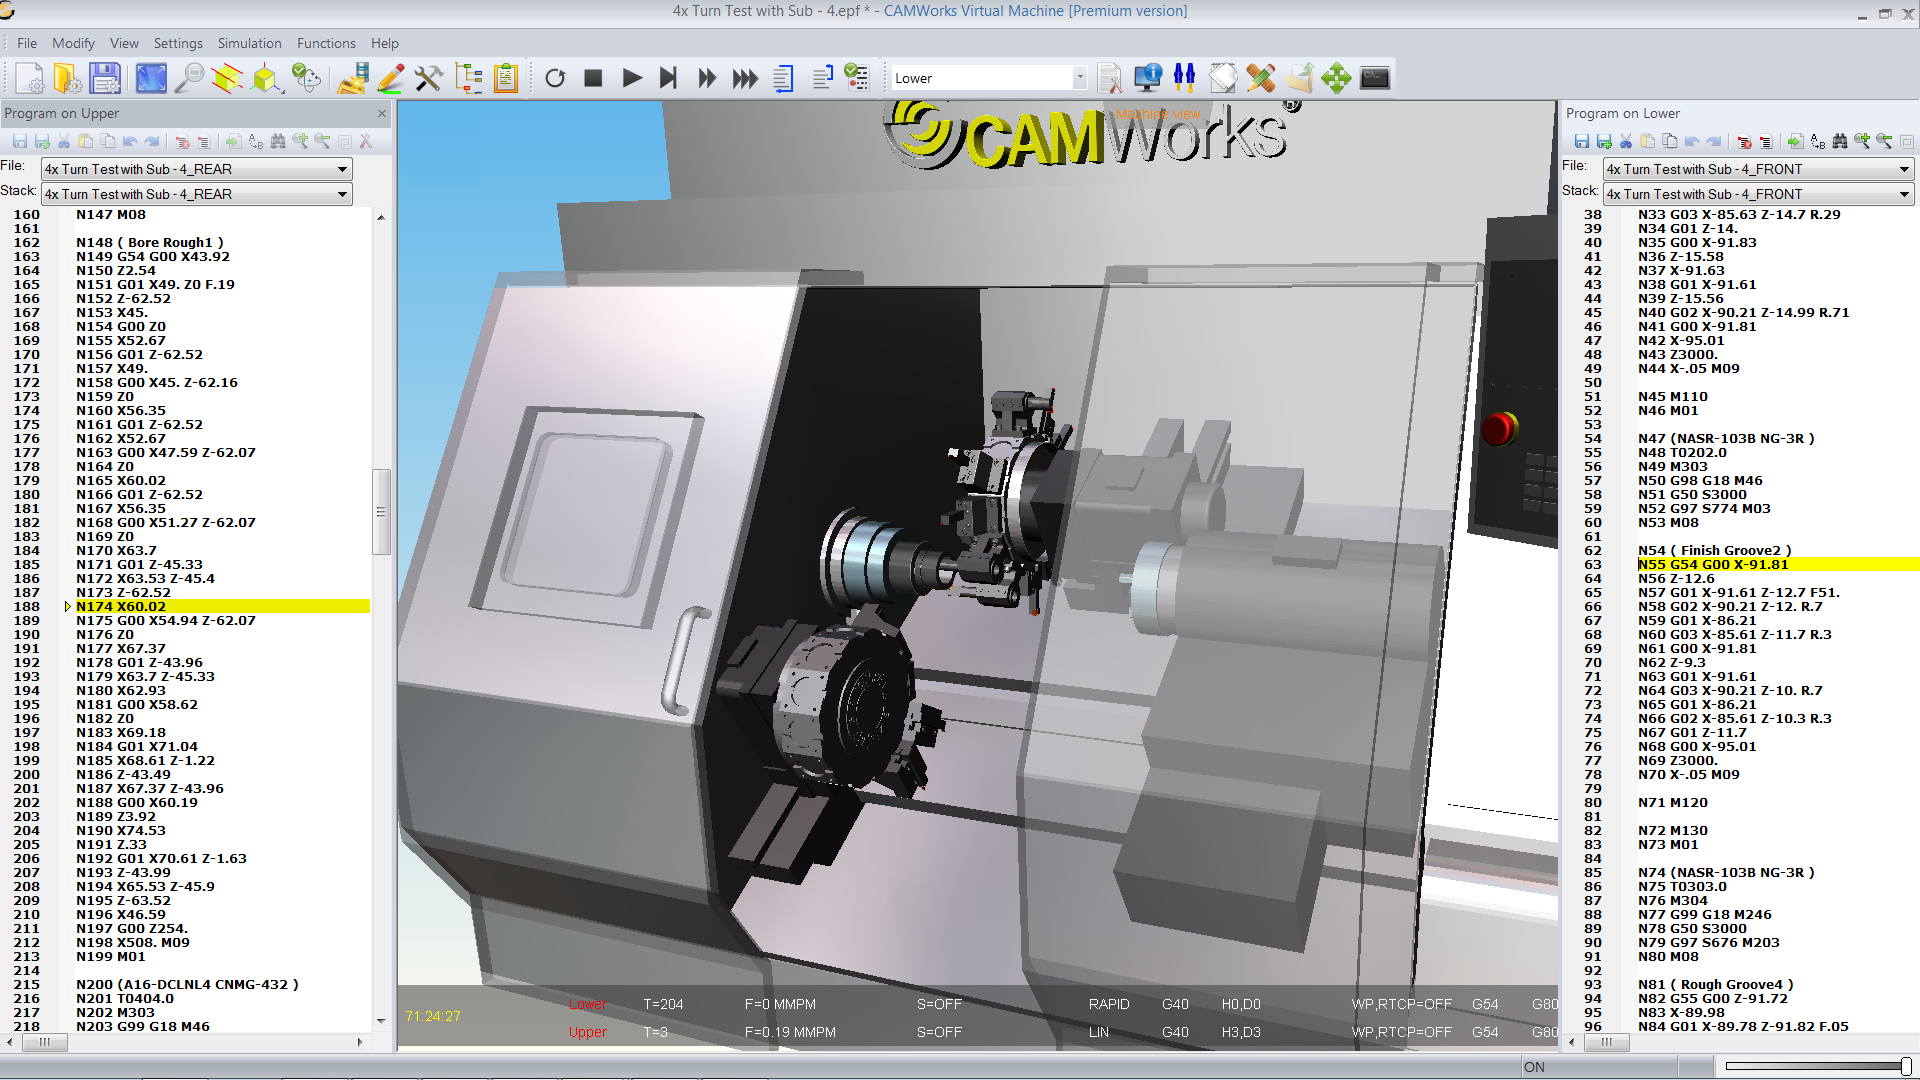Click the blue spindles icon
The image size is (1920, 1080).
coord(1185,78)
